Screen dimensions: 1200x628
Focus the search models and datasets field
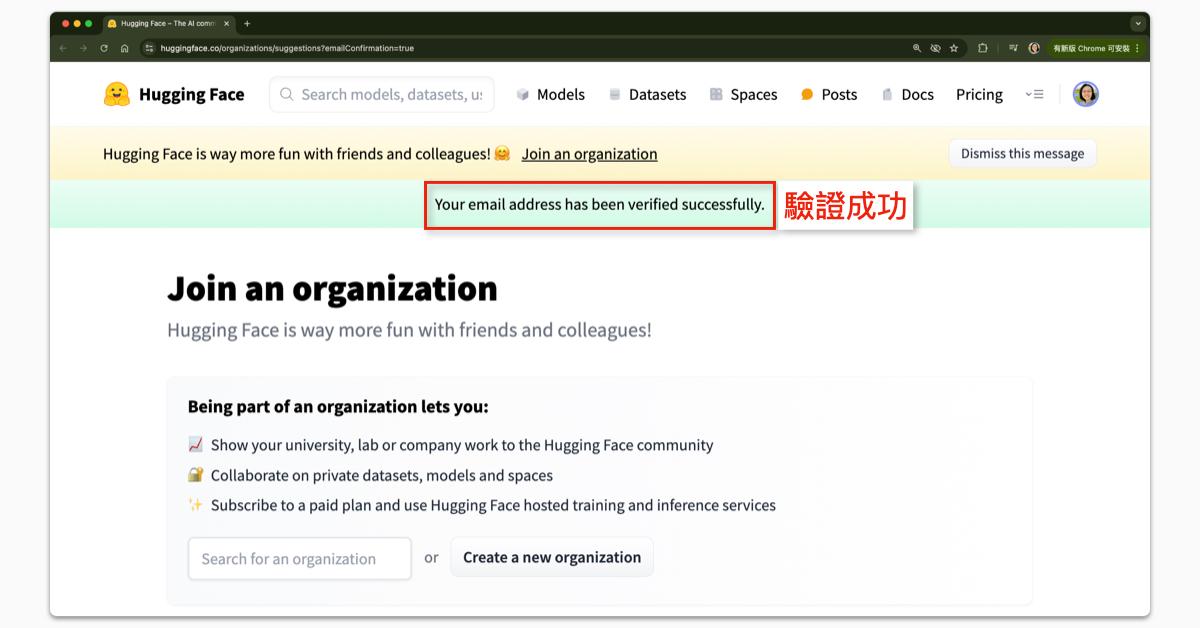pyautogui.click(x=382, y=94)
